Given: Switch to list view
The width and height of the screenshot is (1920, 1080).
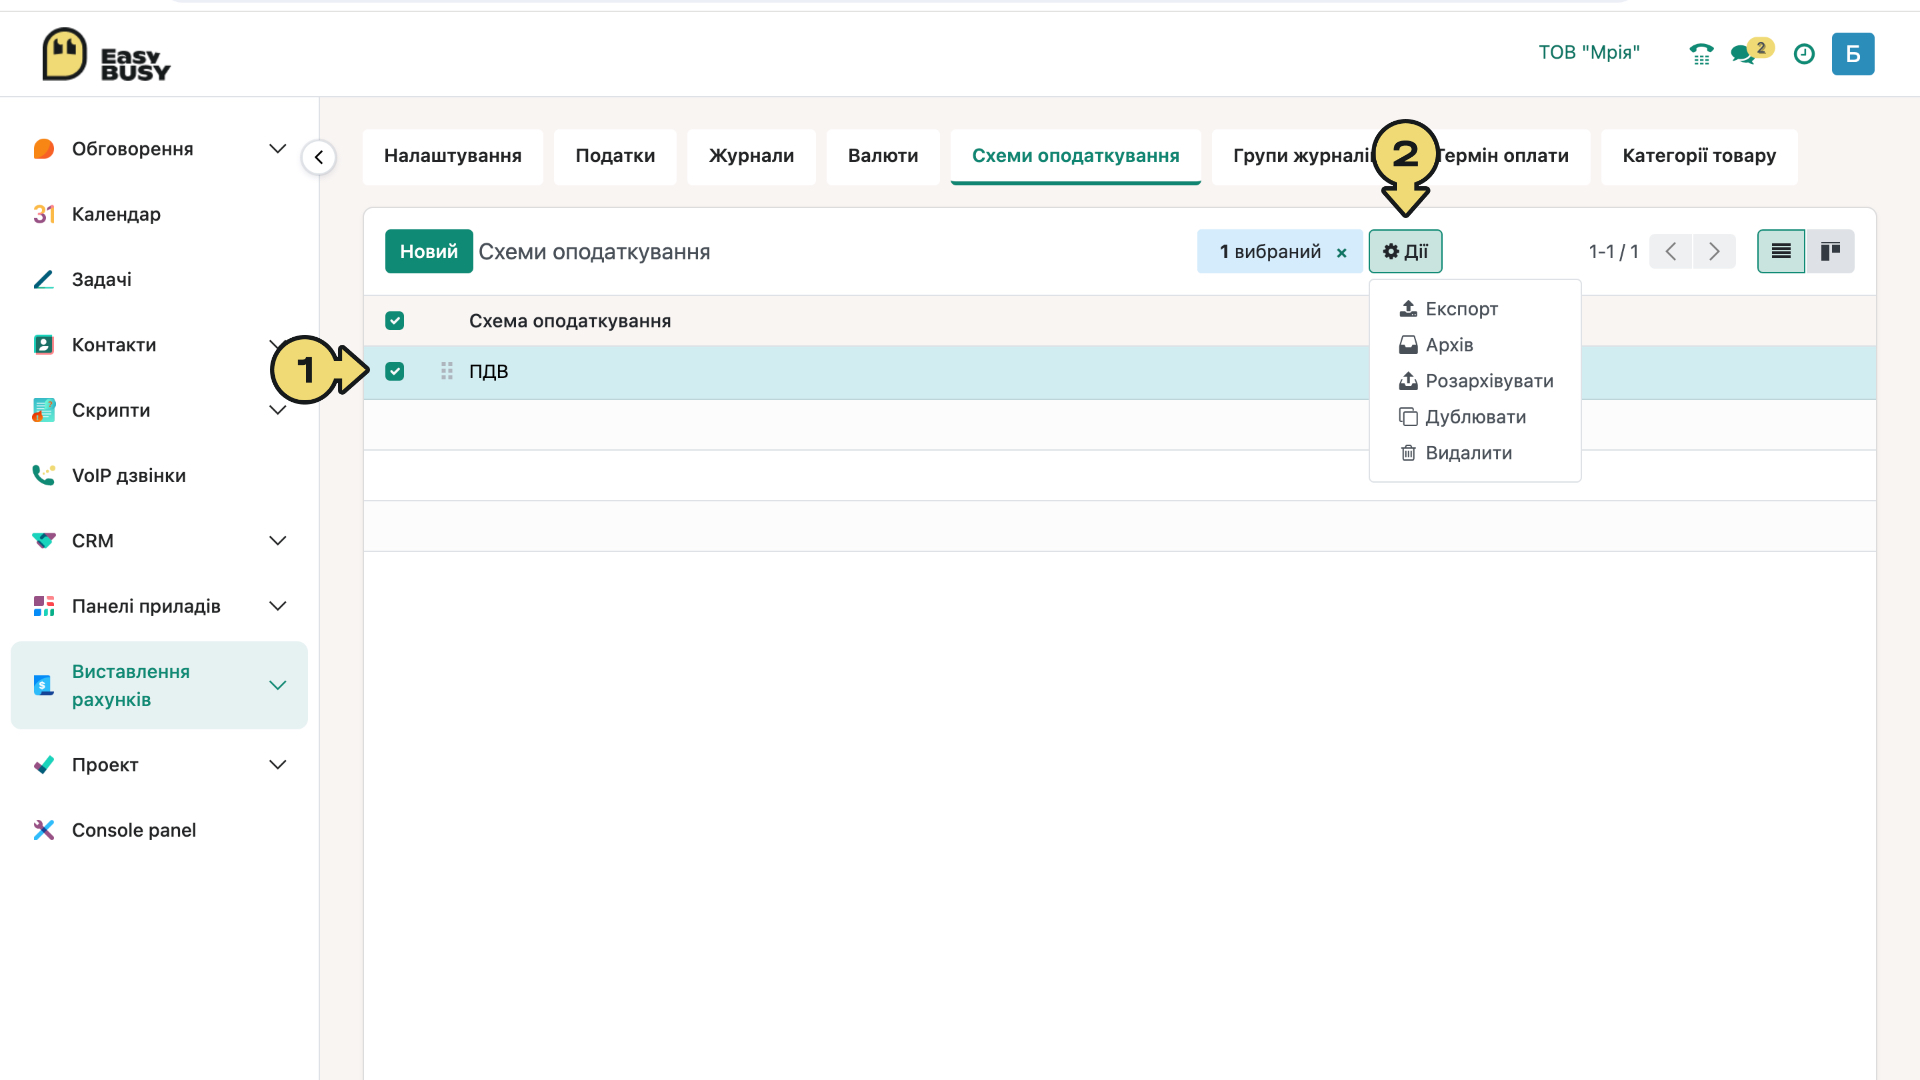Looking at the screenshot, I should (x=1781, y=251).
